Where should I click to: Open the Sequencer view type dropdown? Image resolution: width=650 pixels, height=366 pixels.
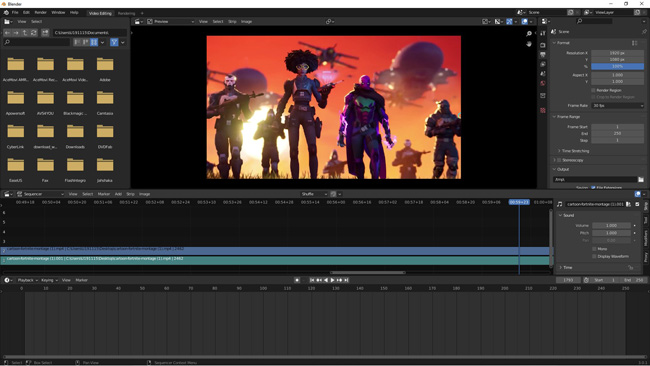click(x=40, y=194)
